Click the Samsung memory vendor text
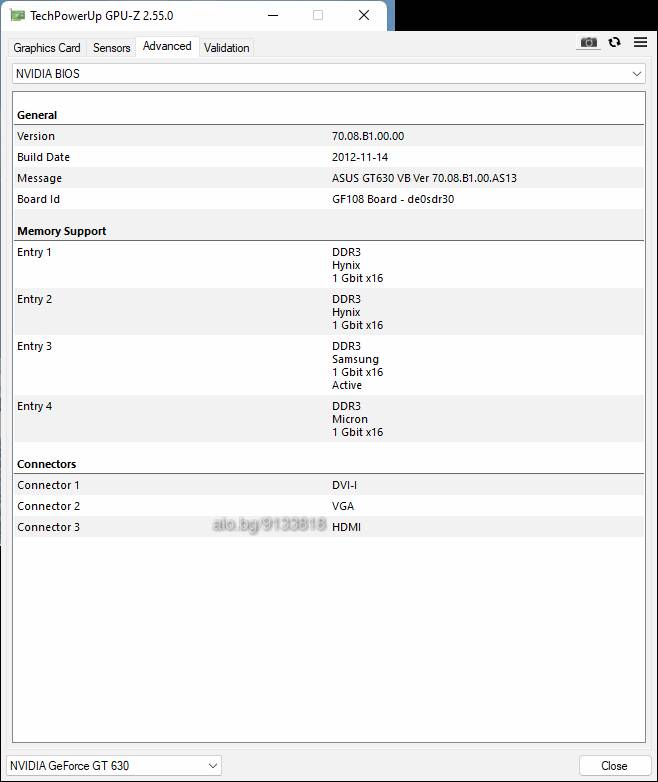The height and width of the screenshot is (782, 658). coord(355,359)
